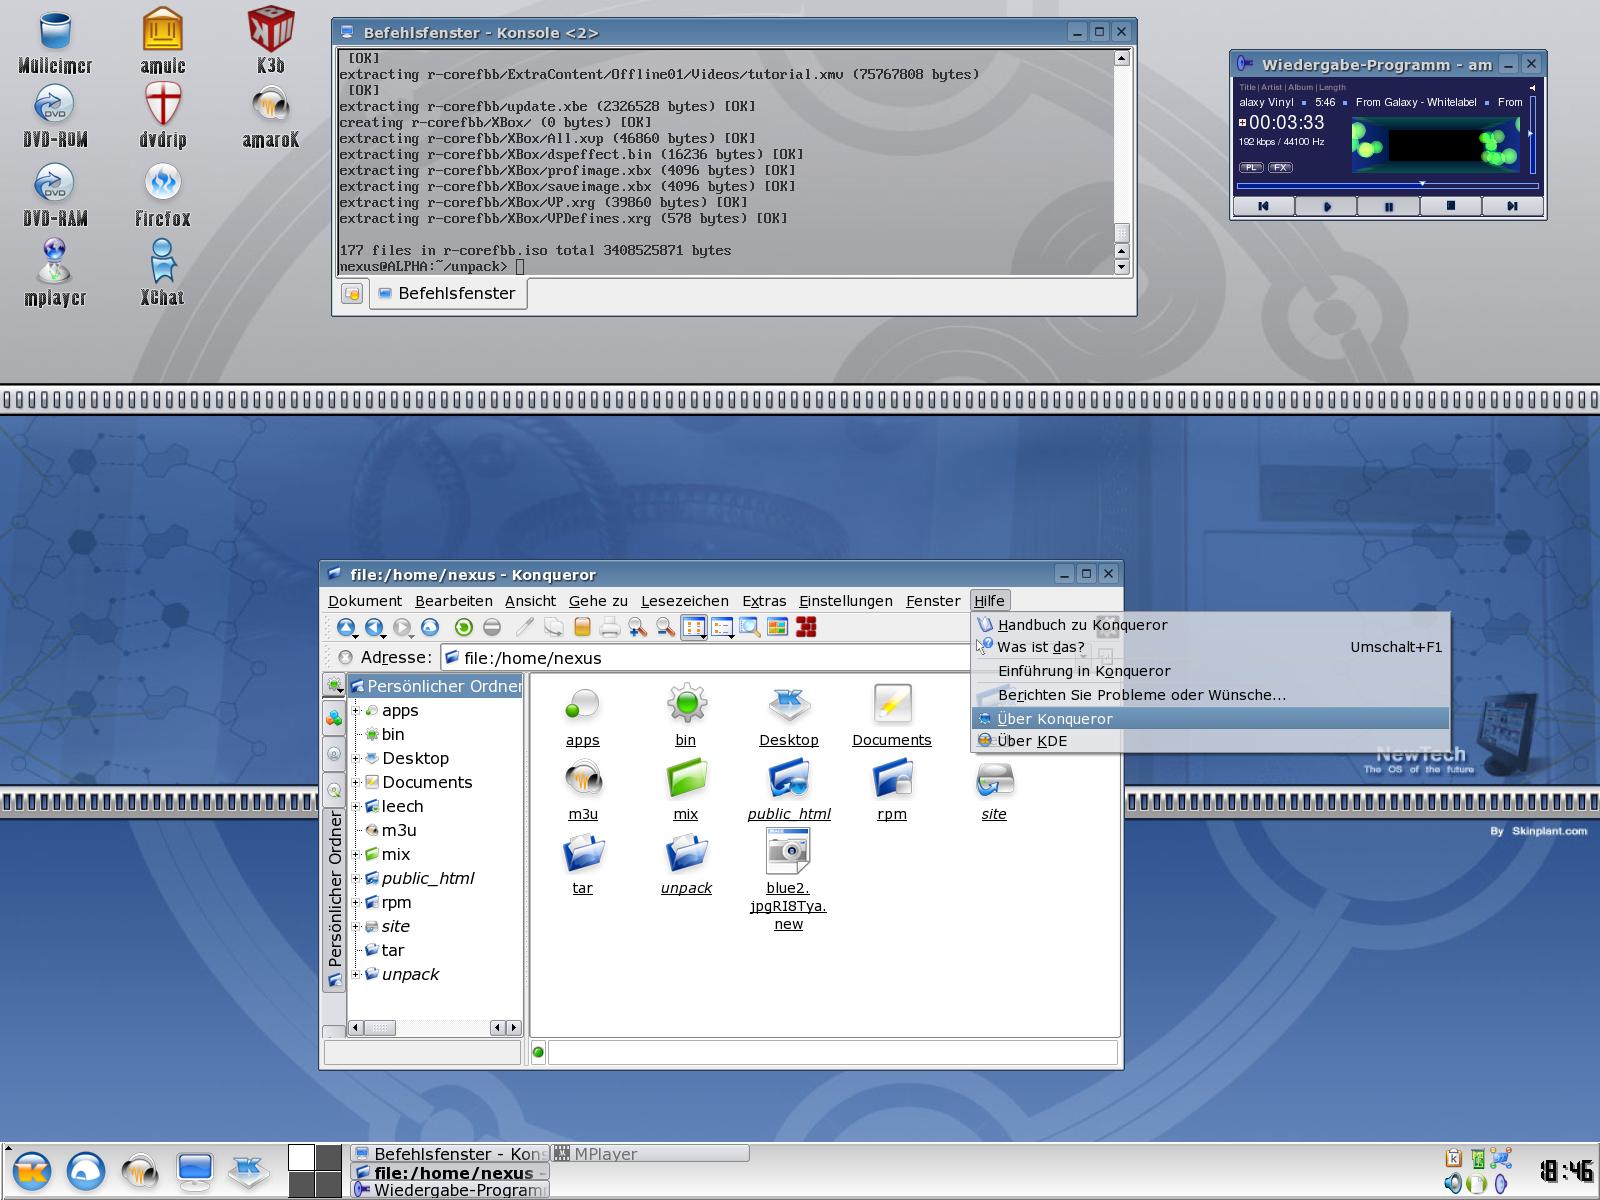Pause playback in the Wiedergabe-Programm
The image size is (1600, 1200).
(1388, 206)
